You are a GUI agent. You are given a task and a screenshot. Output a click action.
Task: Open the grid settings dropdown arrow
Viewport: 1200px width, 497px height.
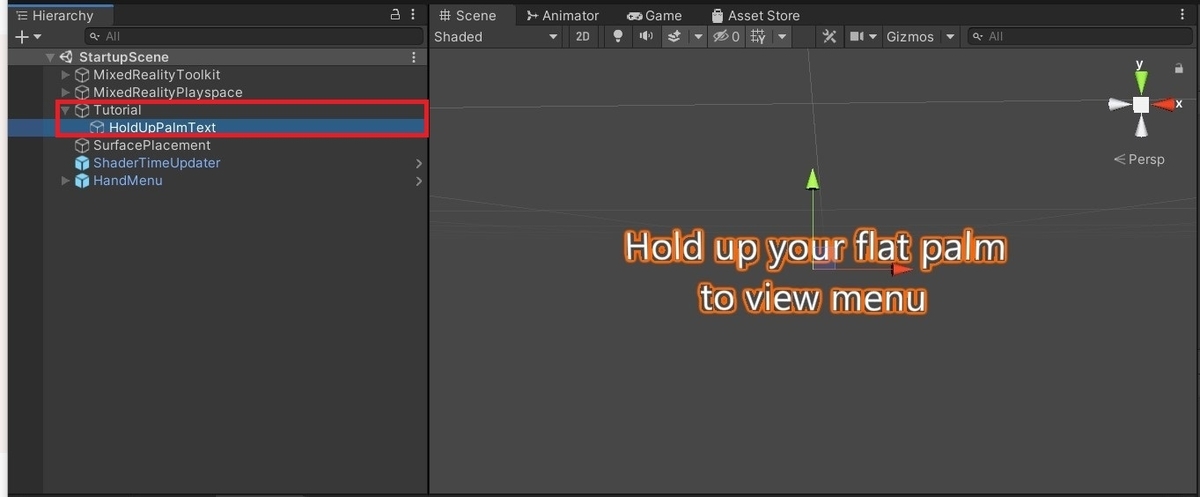coord(781,37)
